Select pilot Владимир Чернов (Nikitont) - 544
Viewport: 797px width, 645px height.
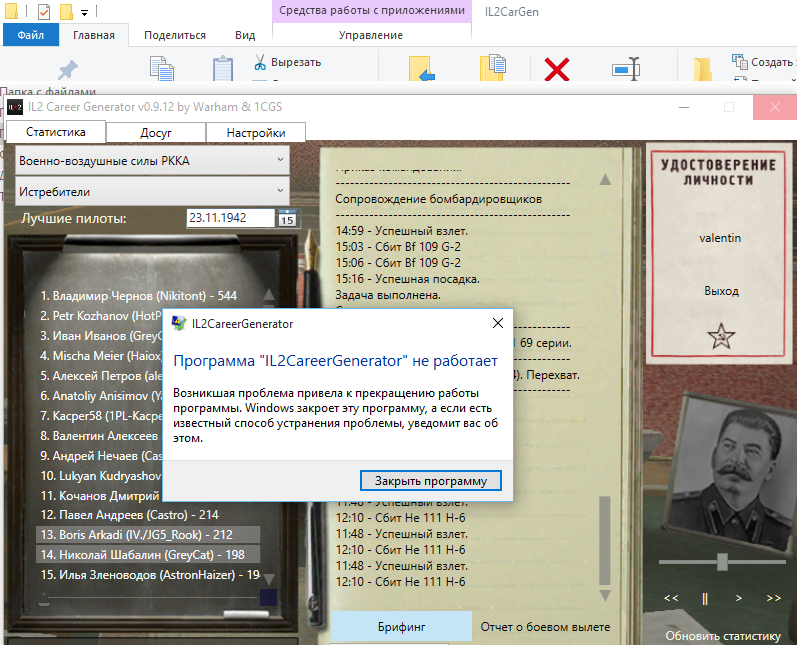coord(139,296)
